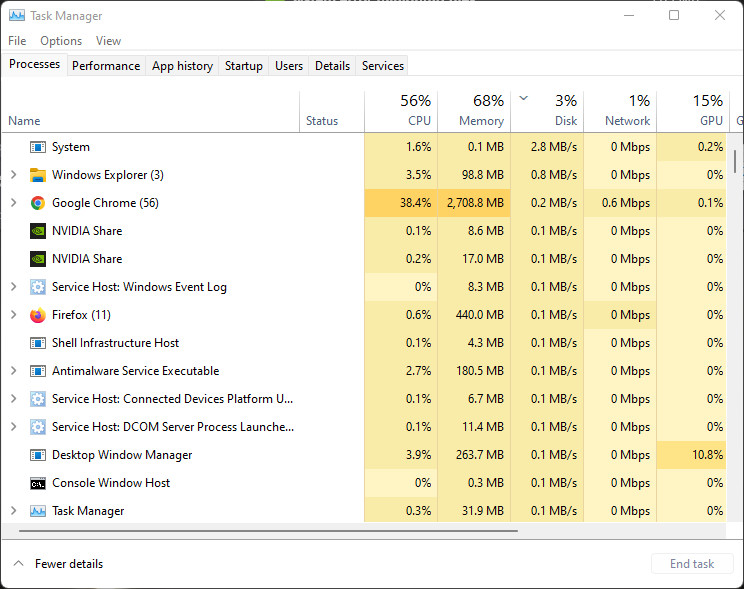Image resolution: width=744 pixels, height=589 pixels.
Task: Click the Antimalware Service Executable icon
Action: 38,371
